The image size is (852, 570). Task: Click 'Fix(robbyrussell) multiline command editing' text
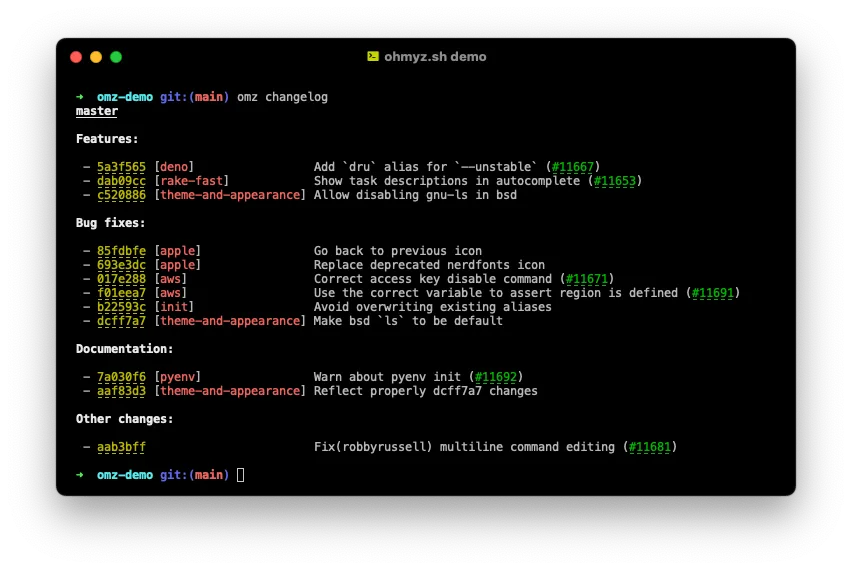(464, 447)
